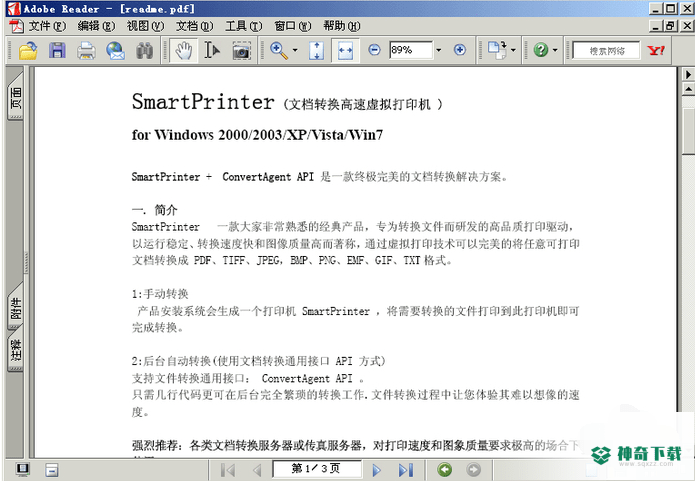Activate the Snapshot camera tool
The image size is (695, 481).
242,51
